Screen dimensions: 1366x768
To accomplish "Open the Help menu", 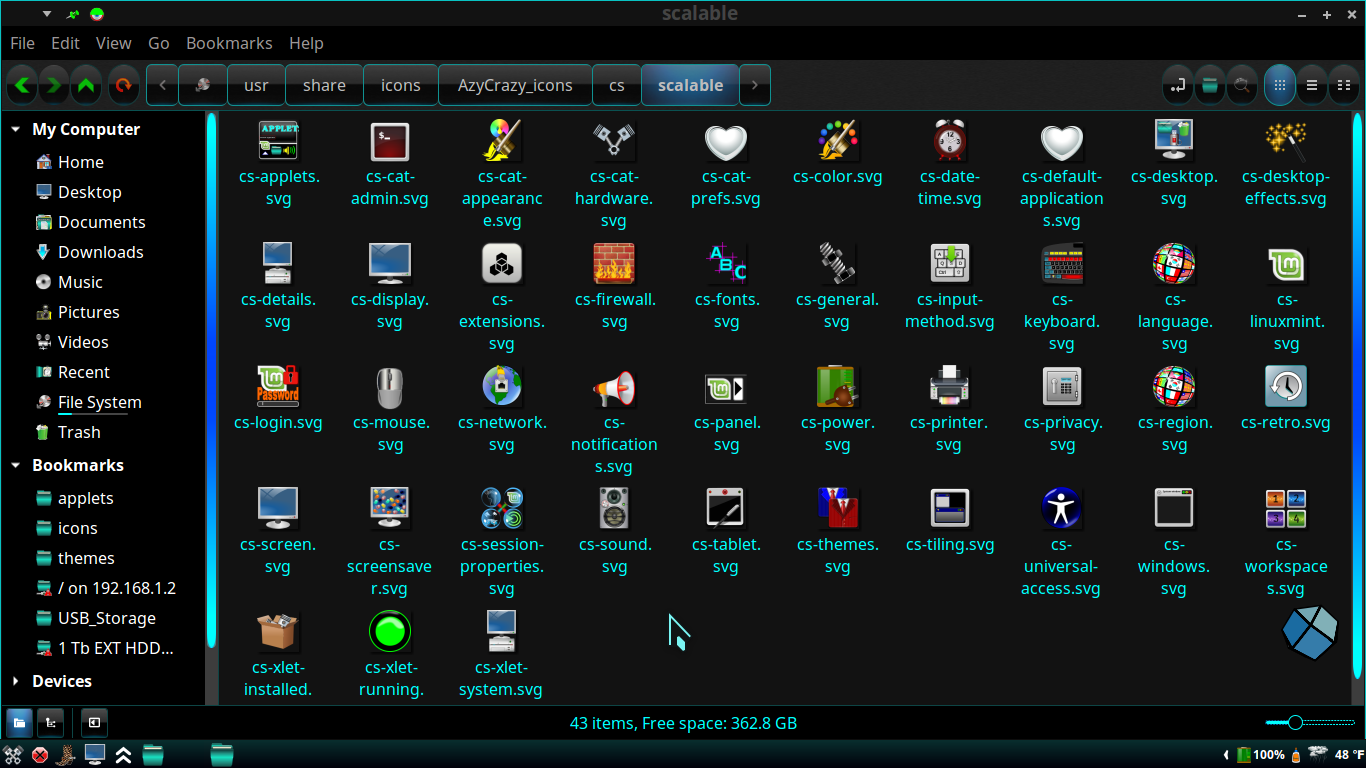I will pos(306,43).
